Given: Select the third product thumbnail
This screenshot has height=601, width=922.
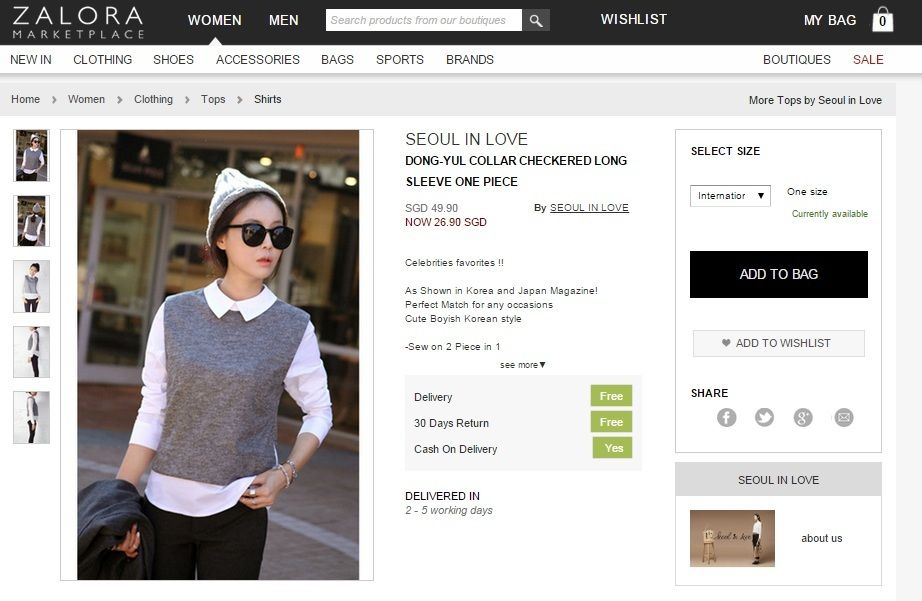Looking at the screenshot, I should tap(31, 286).
